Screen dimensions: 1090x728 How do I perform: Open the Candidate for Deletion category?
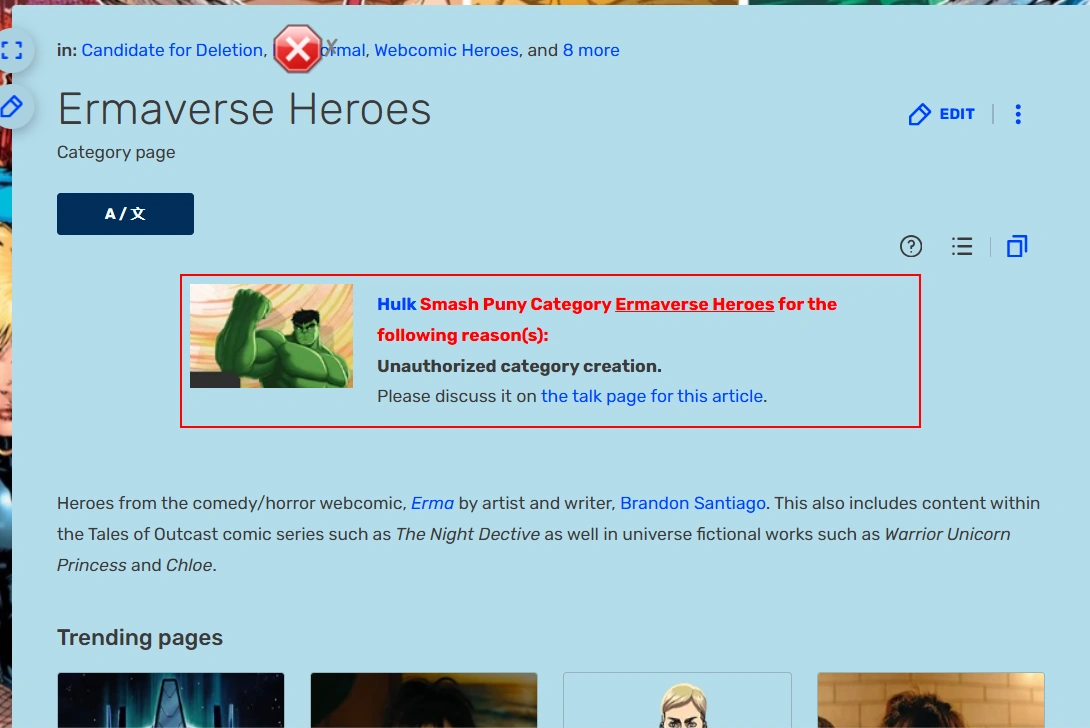pos(172,50)
